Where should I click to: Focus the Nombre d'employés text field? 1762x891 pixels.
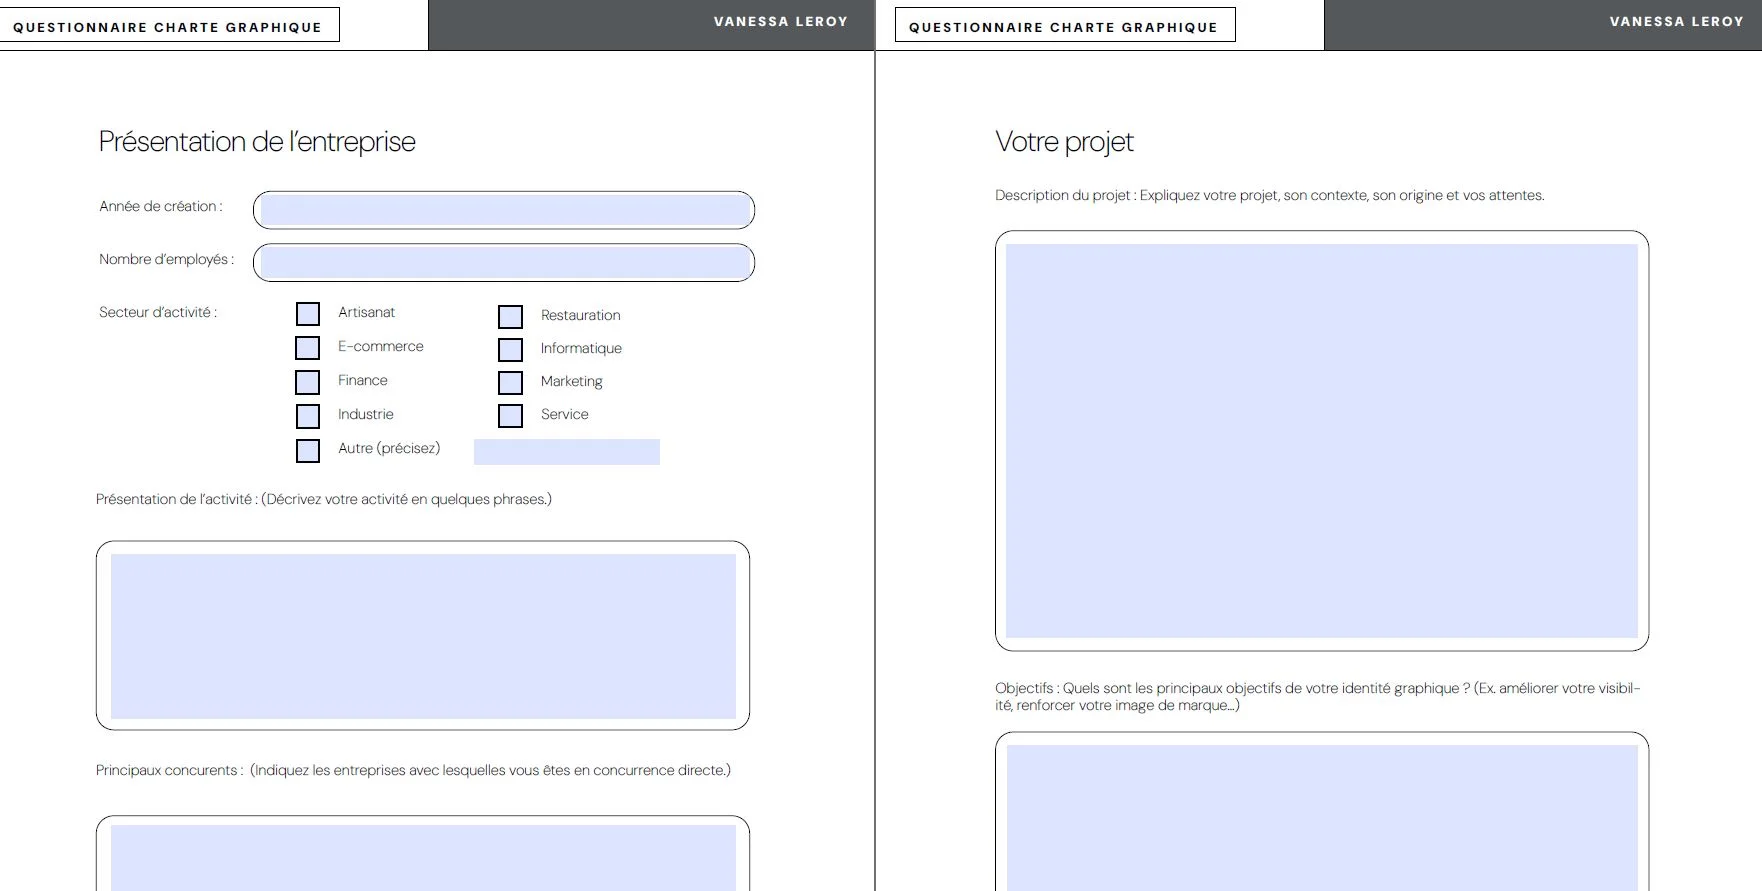tap(504, 263)
